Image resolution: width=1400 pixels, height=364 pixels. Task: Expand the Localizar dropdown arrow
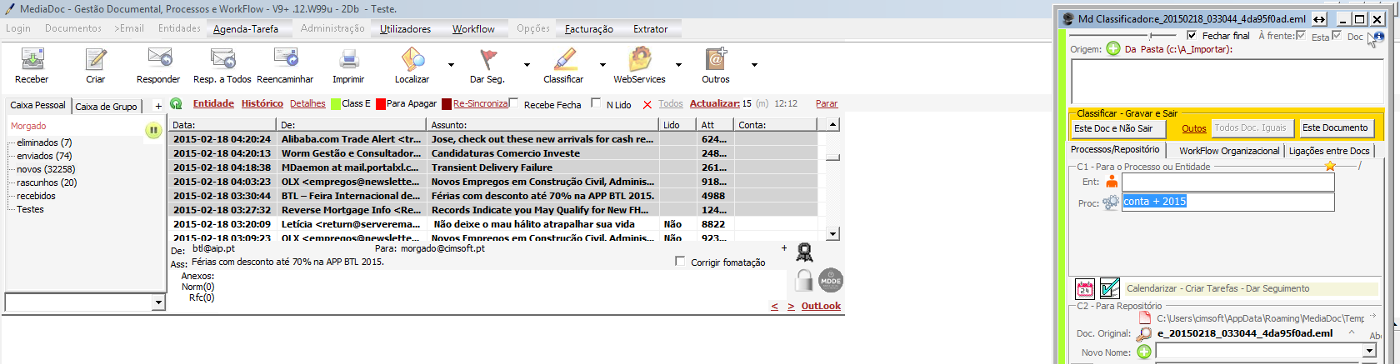pos(451,63)
